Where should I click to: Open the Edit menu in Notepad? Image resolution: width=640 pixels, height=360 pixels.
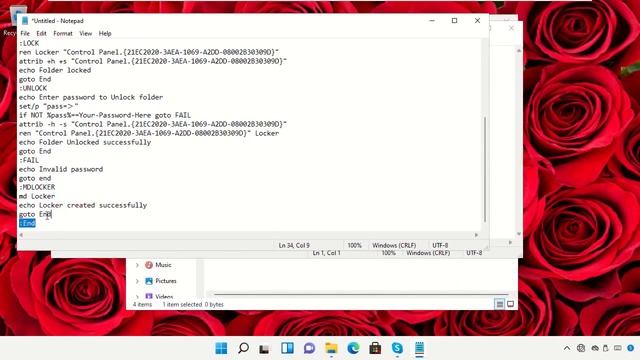41,33
